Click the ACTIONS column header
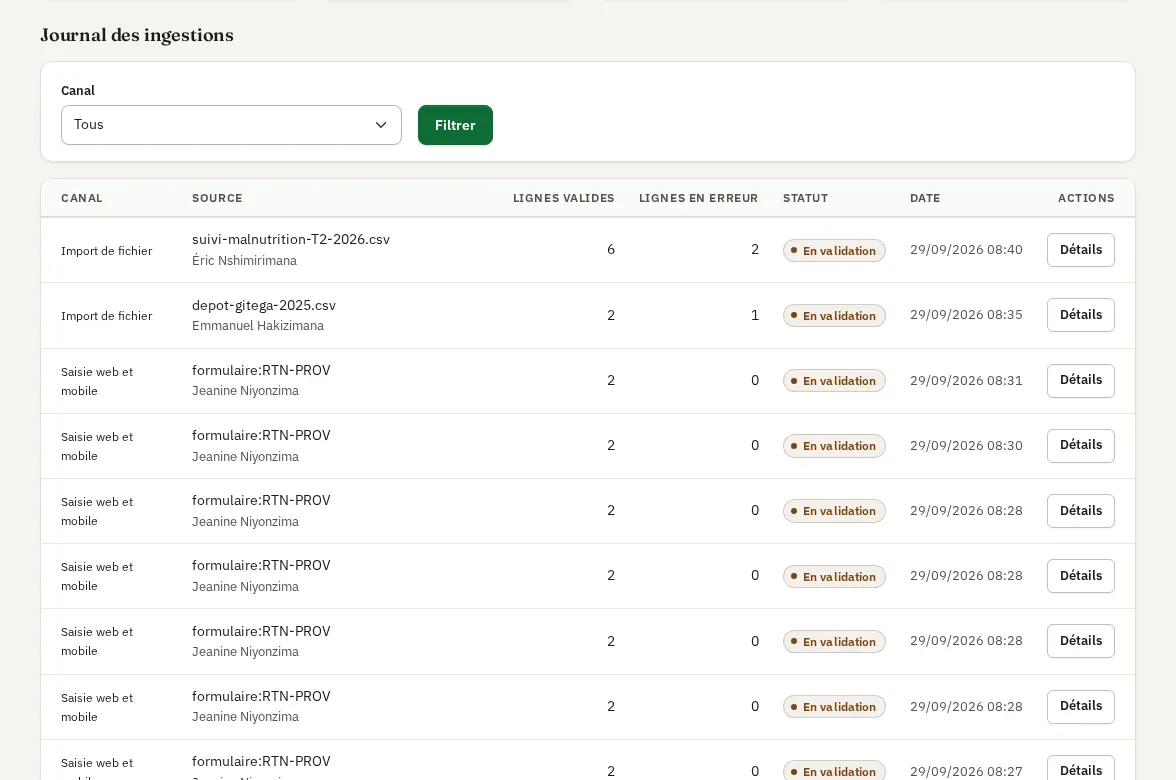 tap(1086, 198)
